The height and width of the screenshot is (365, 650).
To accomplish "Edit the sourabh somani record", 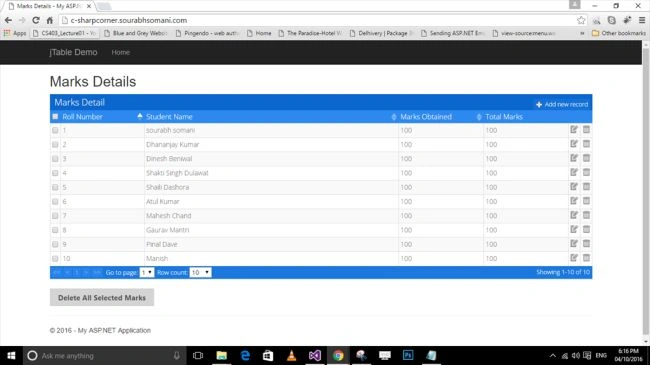I will 574,129.
